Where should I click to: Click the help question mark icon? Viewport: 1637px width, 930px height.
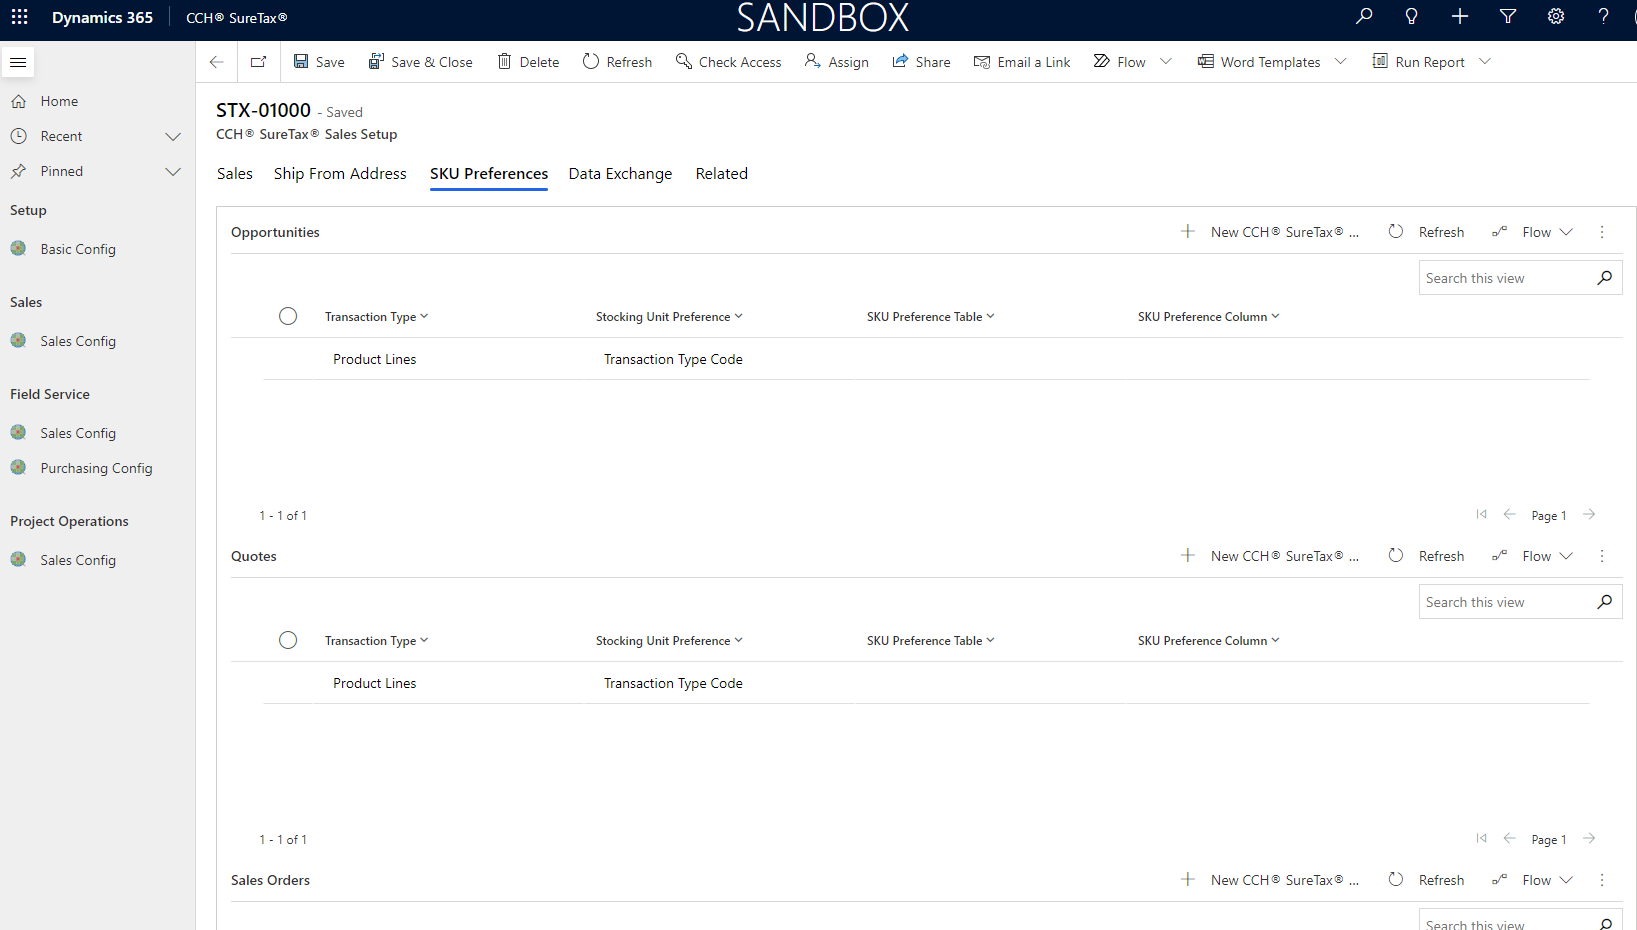[x=1603, y=16]
